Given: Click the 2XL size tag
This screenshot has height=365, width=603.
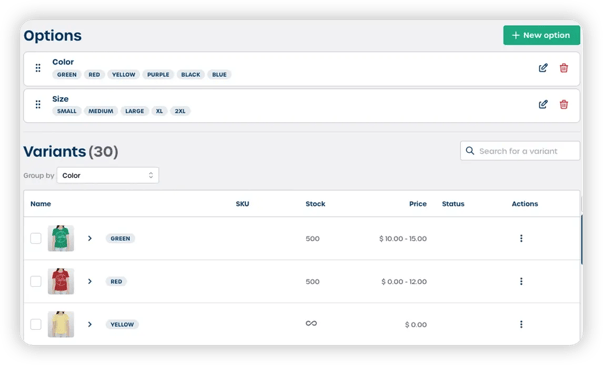Looking at the screenshot, I should [x=180, y=111].
